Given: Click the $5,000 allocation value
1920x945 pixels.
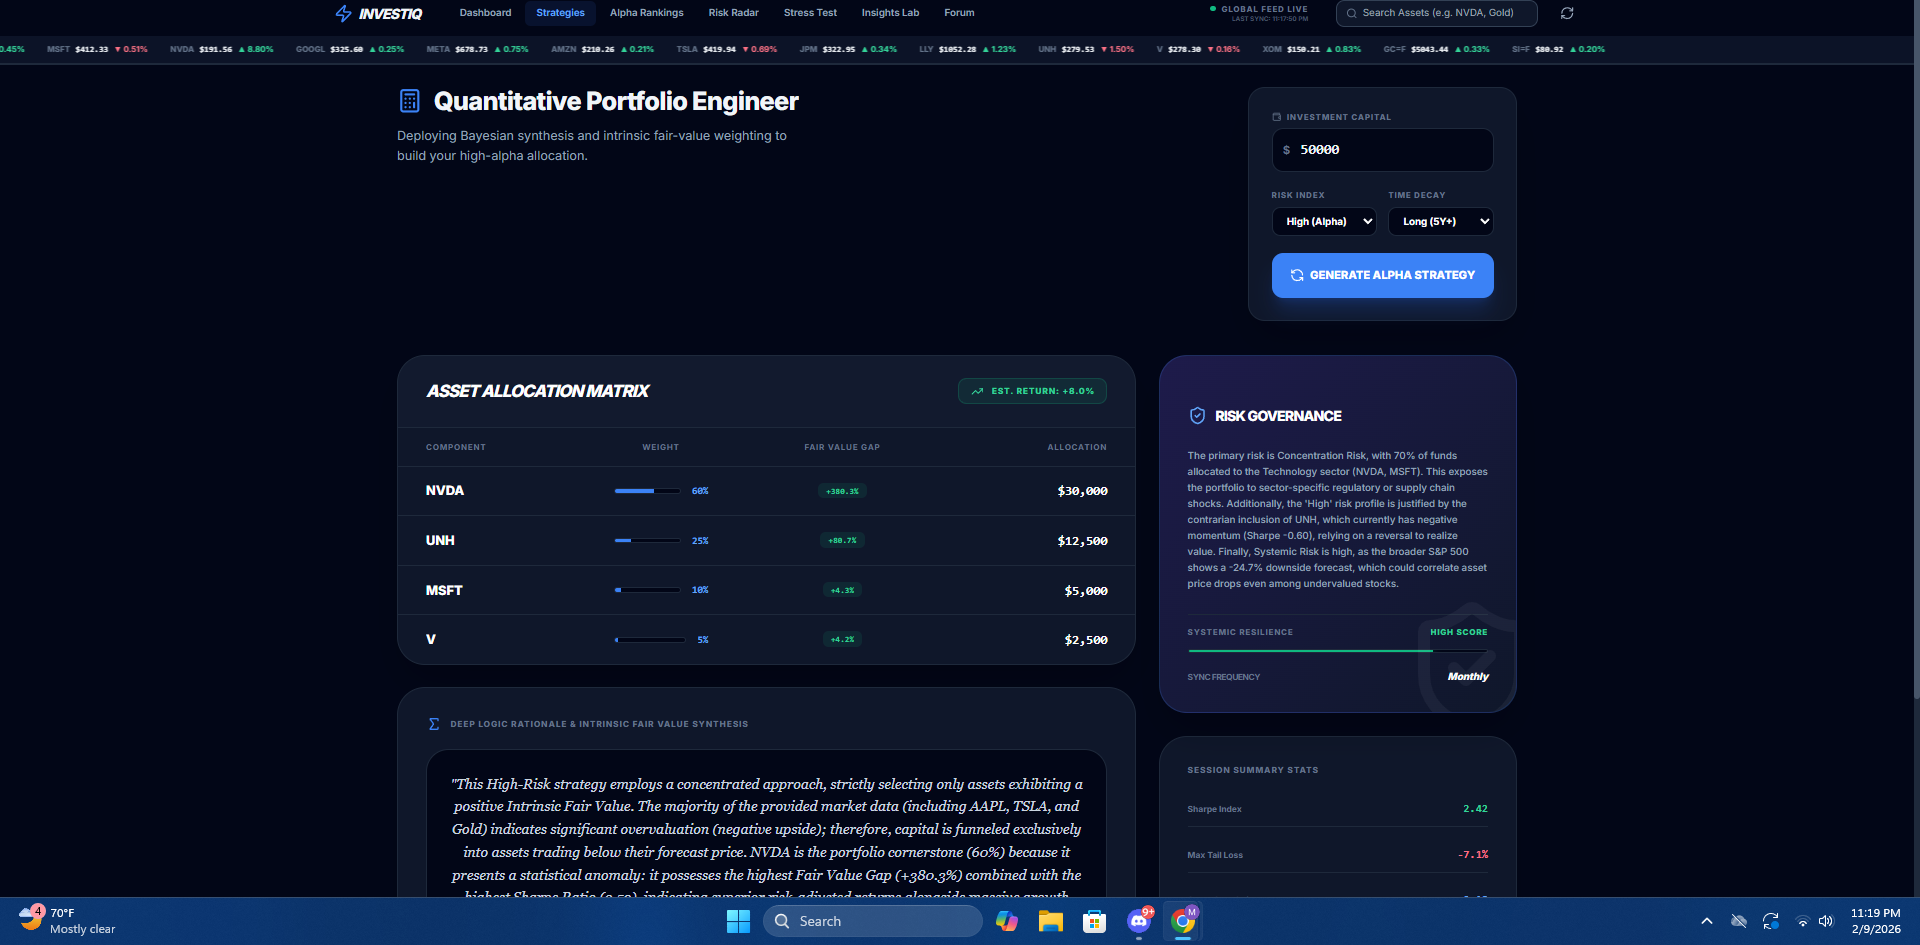Looking at the screenshot, I should [x=1086, y=591].
